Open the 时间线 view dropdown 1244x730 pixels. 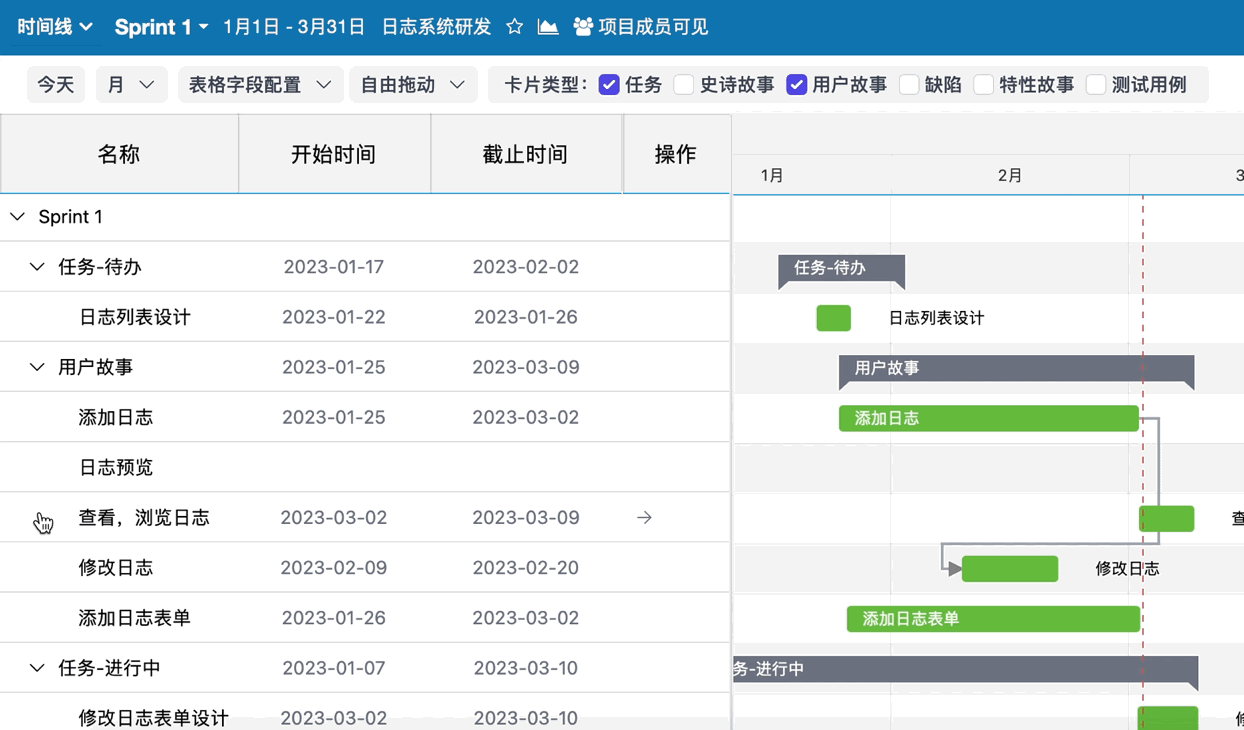[x=55, y=27]
